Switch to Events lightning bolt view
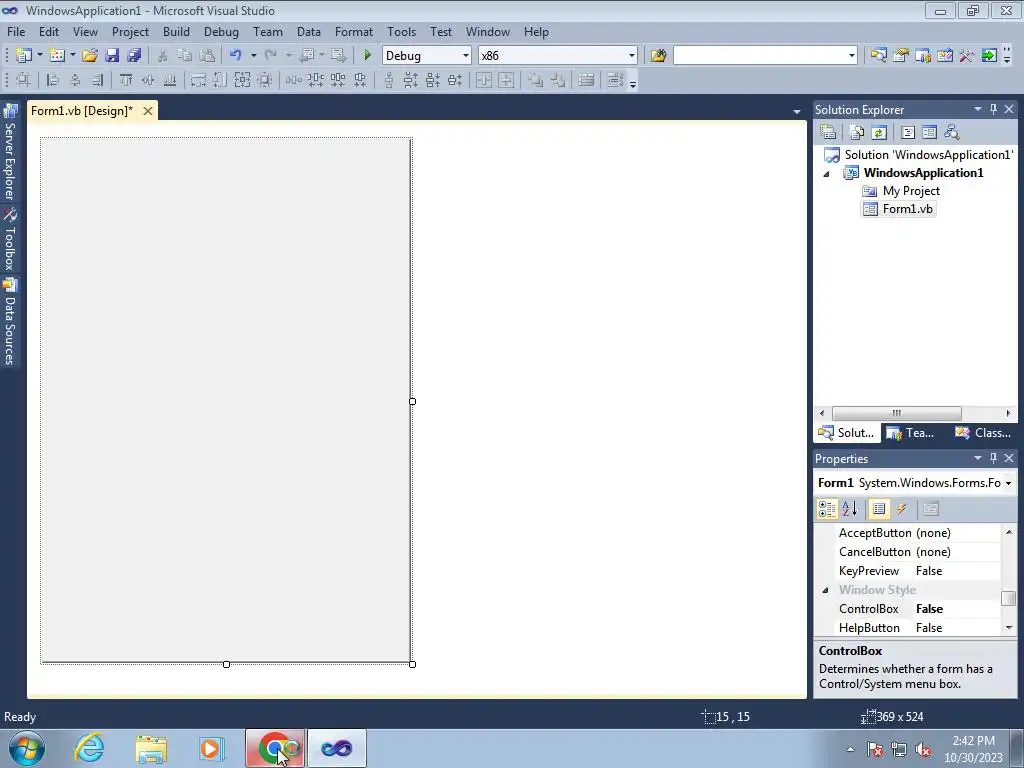 point(901,509)
